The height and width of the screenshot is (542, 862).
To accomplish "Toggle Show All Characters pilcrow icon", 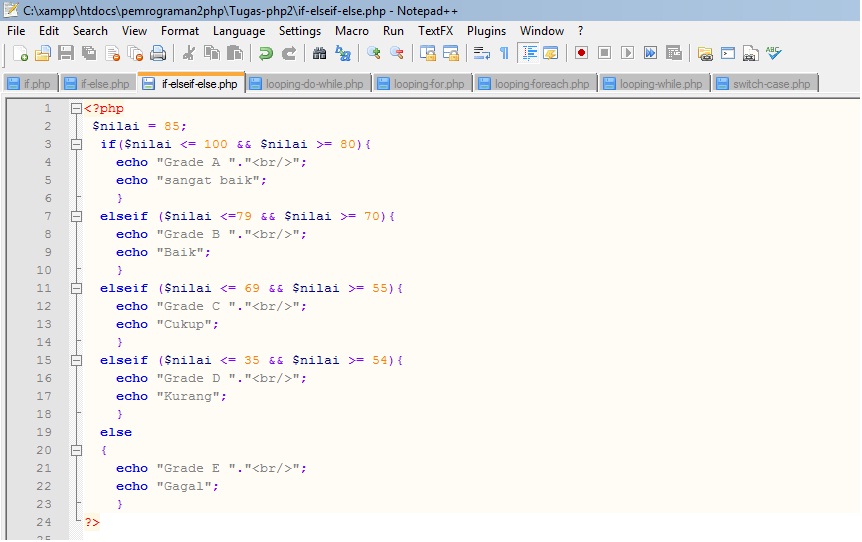I will (504, 53).
